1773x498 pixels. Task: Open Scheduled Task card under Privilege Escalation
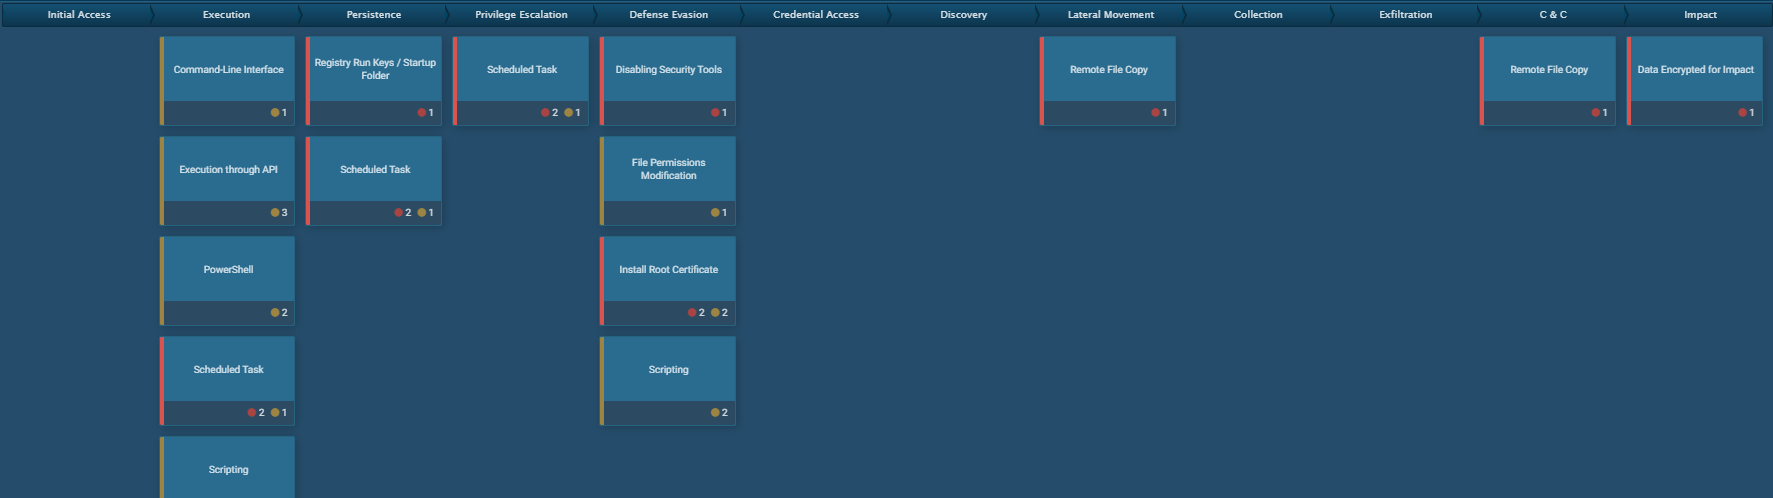click(522, 70)
